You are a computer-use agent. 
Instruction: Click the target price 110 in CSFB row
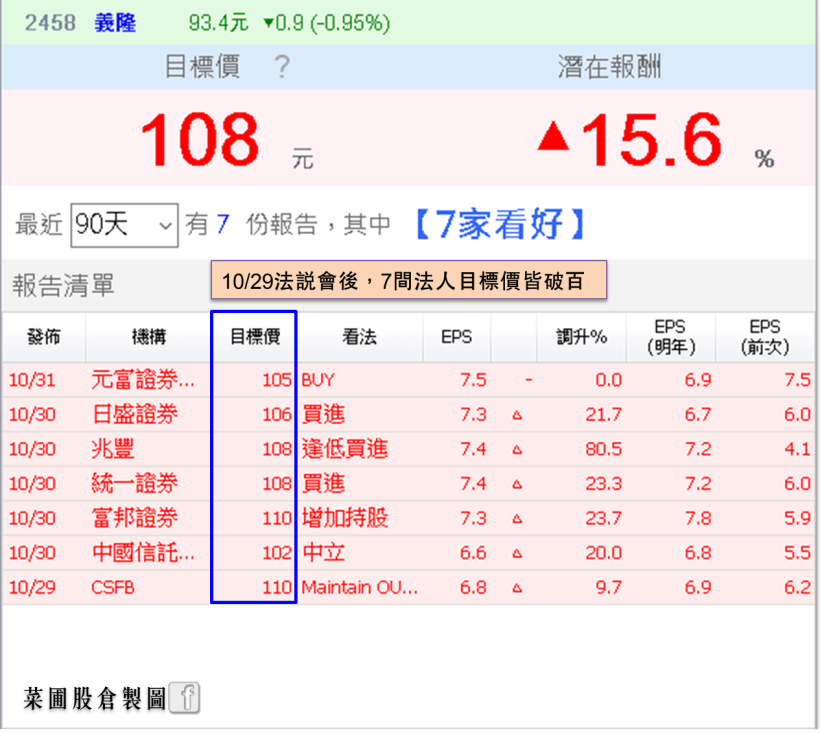pos(277,587)
